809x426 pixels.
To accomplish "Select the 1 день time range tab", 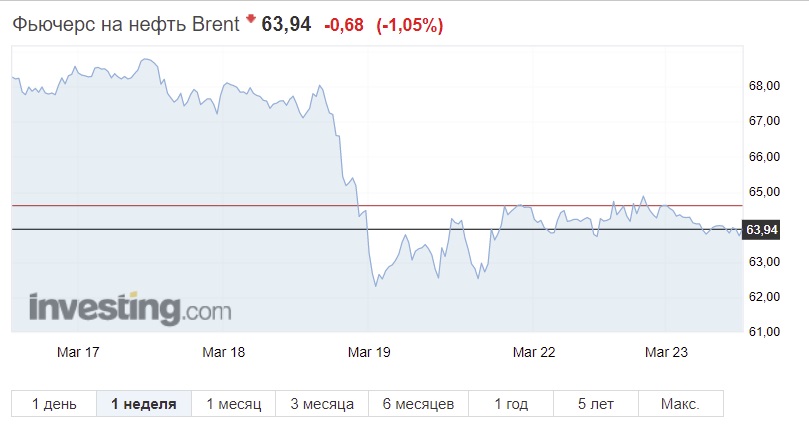I will [54, 403].
